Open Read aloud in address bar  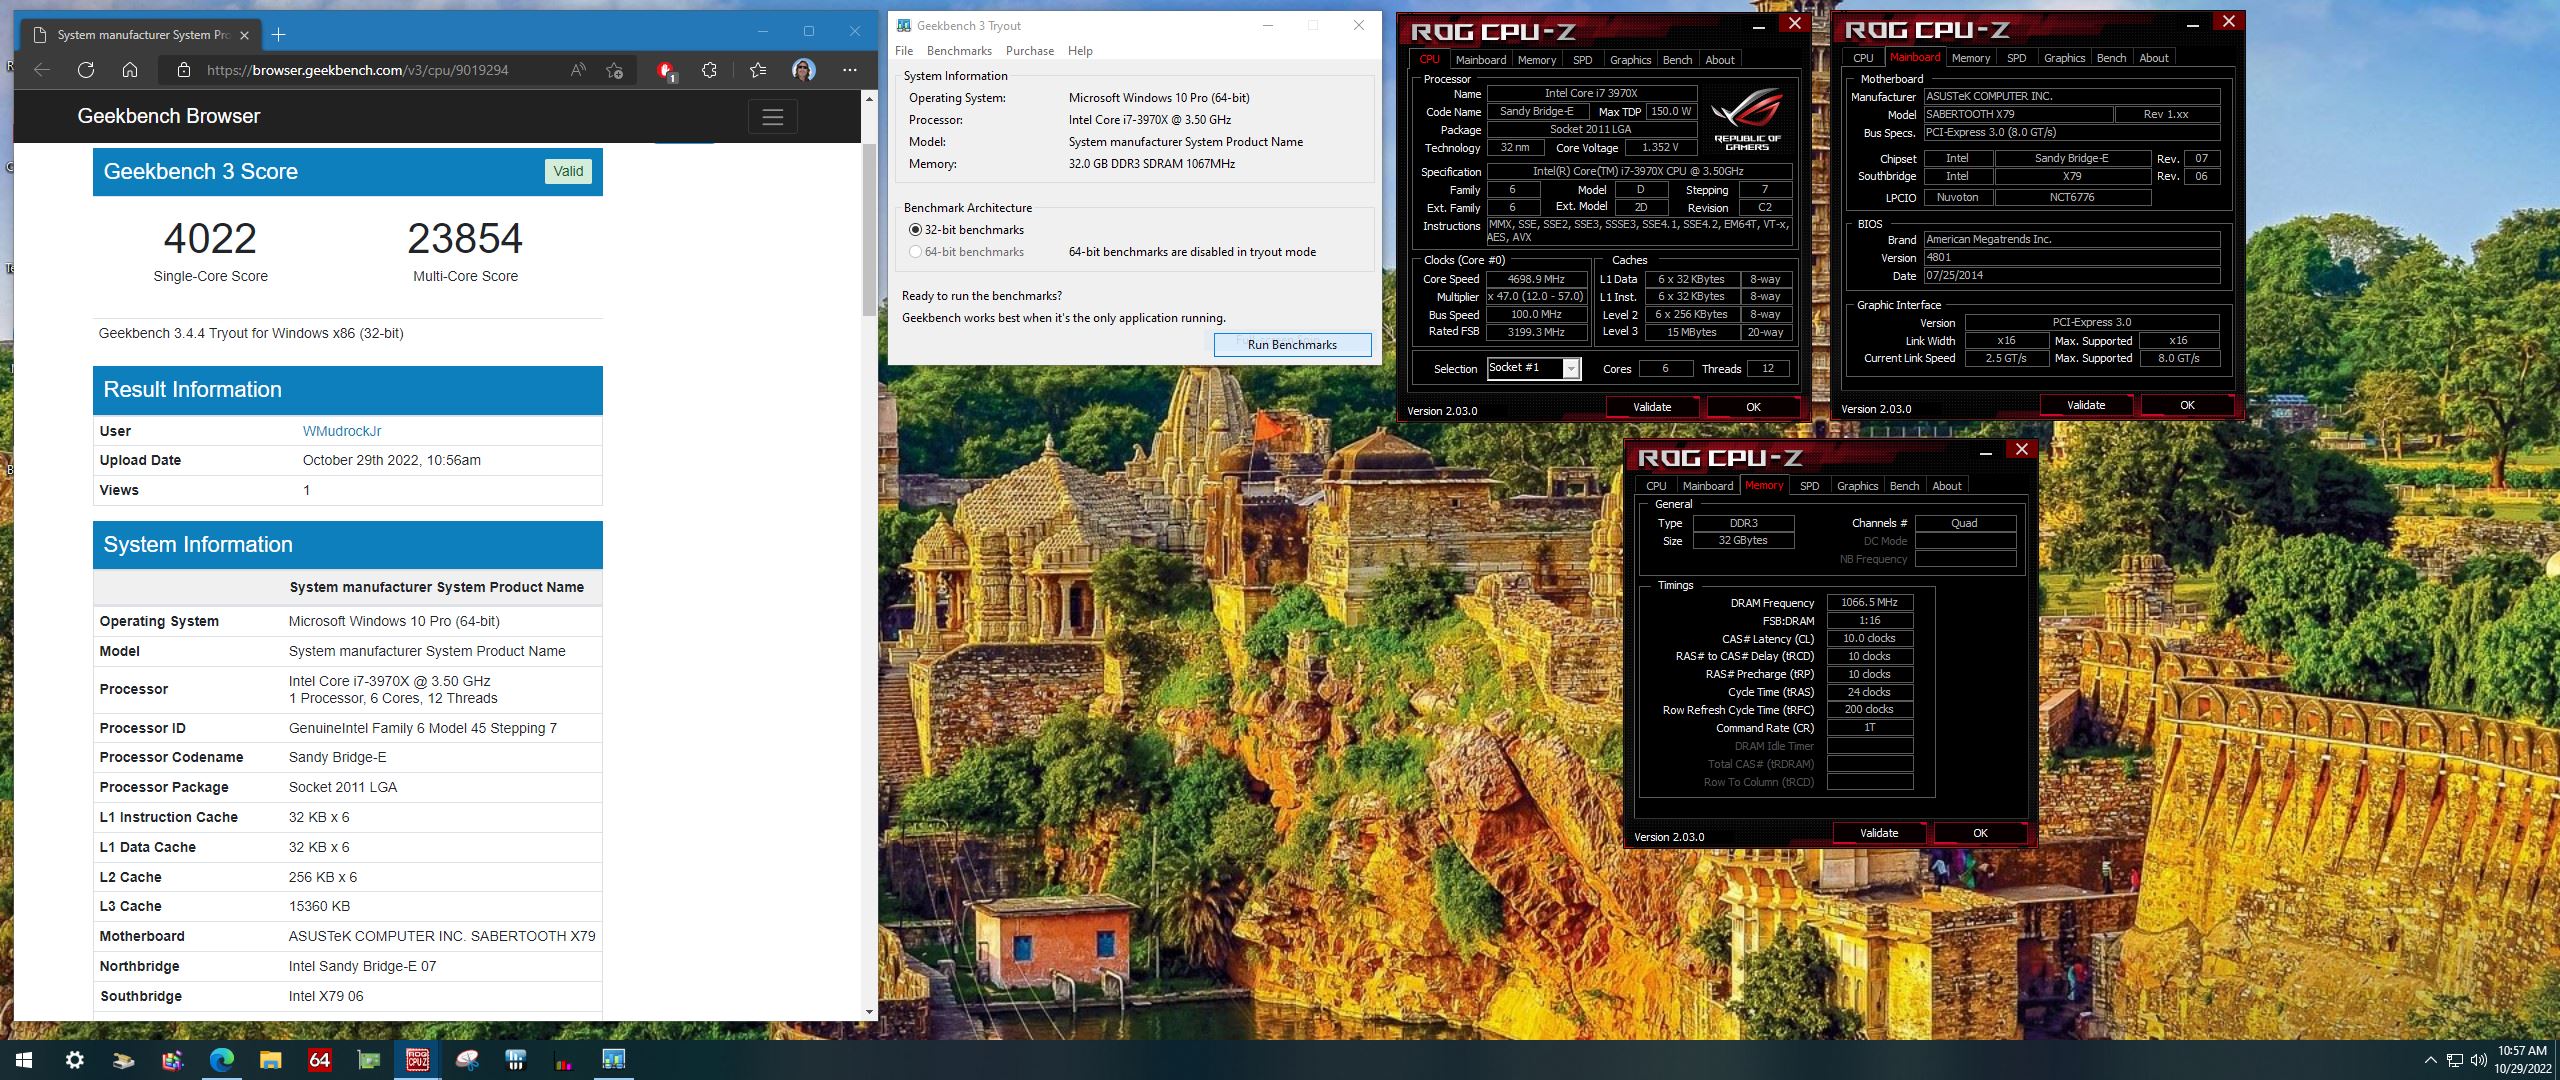click(578, 70)
